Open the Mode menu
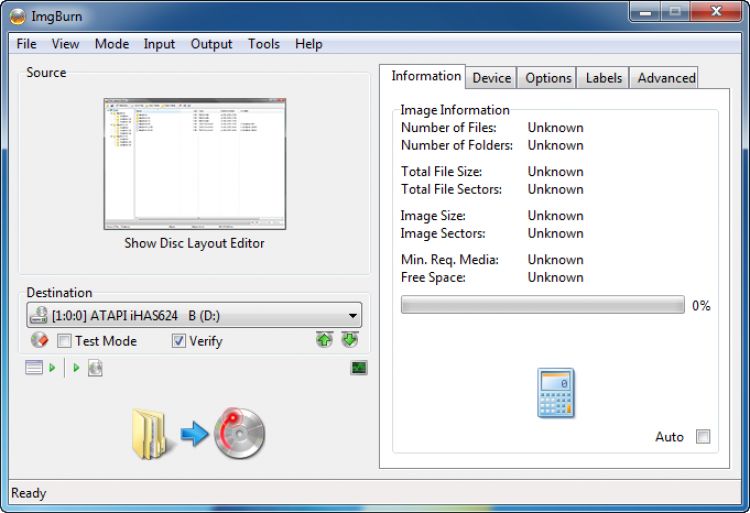This screenshot has height=513, width=750. pyautogui.click(x=112, y=44)
